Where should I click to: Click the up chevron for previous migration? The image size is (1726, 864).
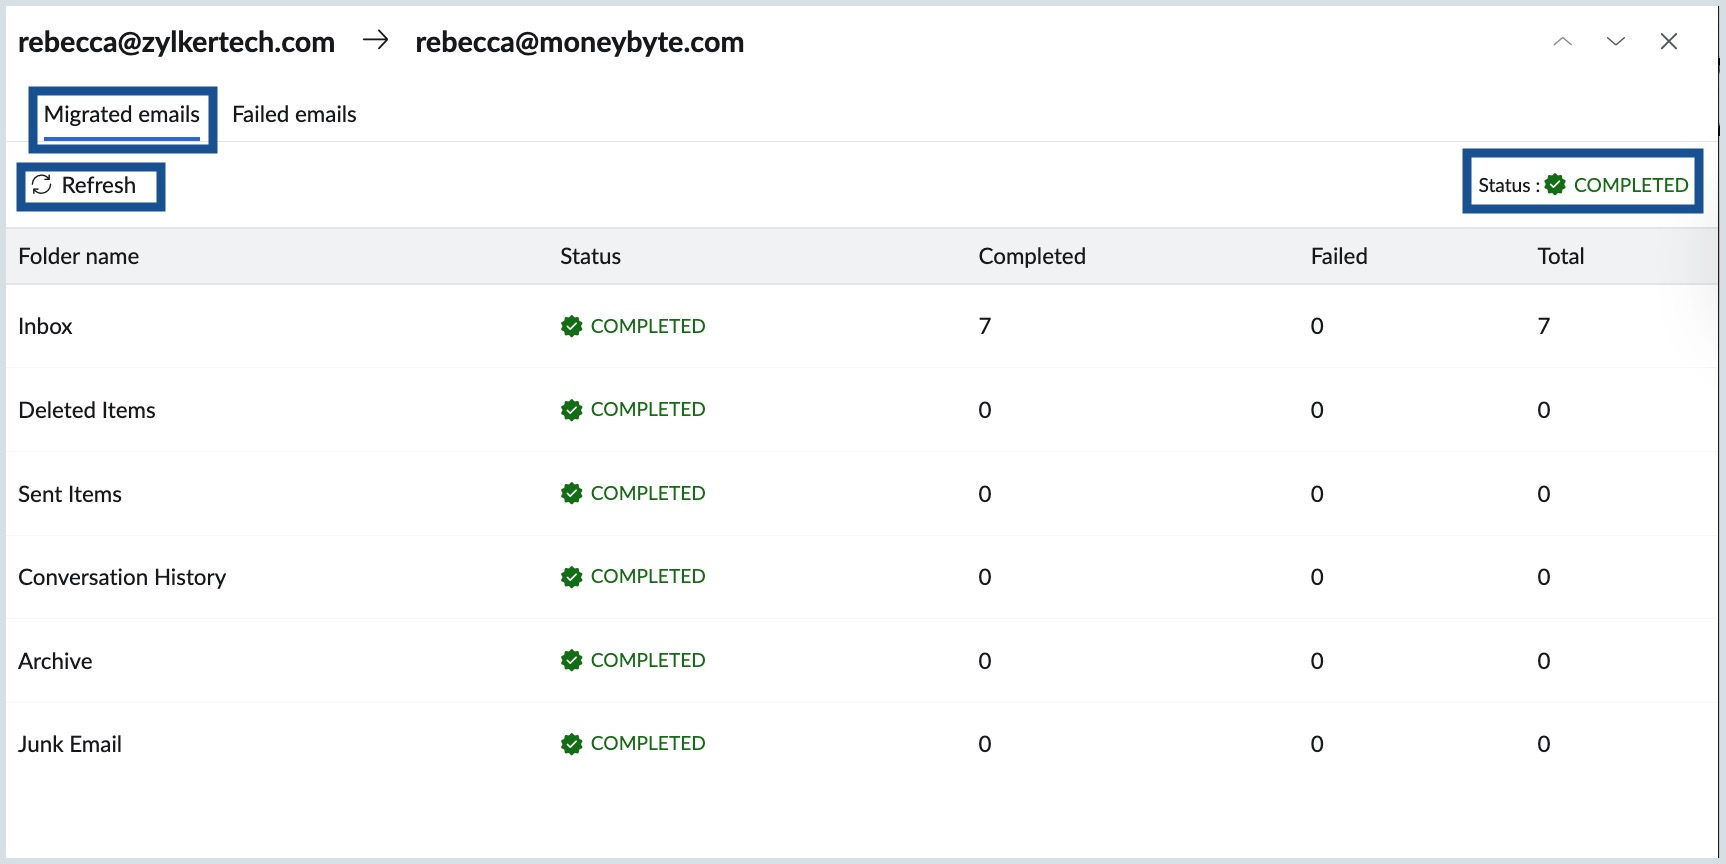click(1563, 42)
